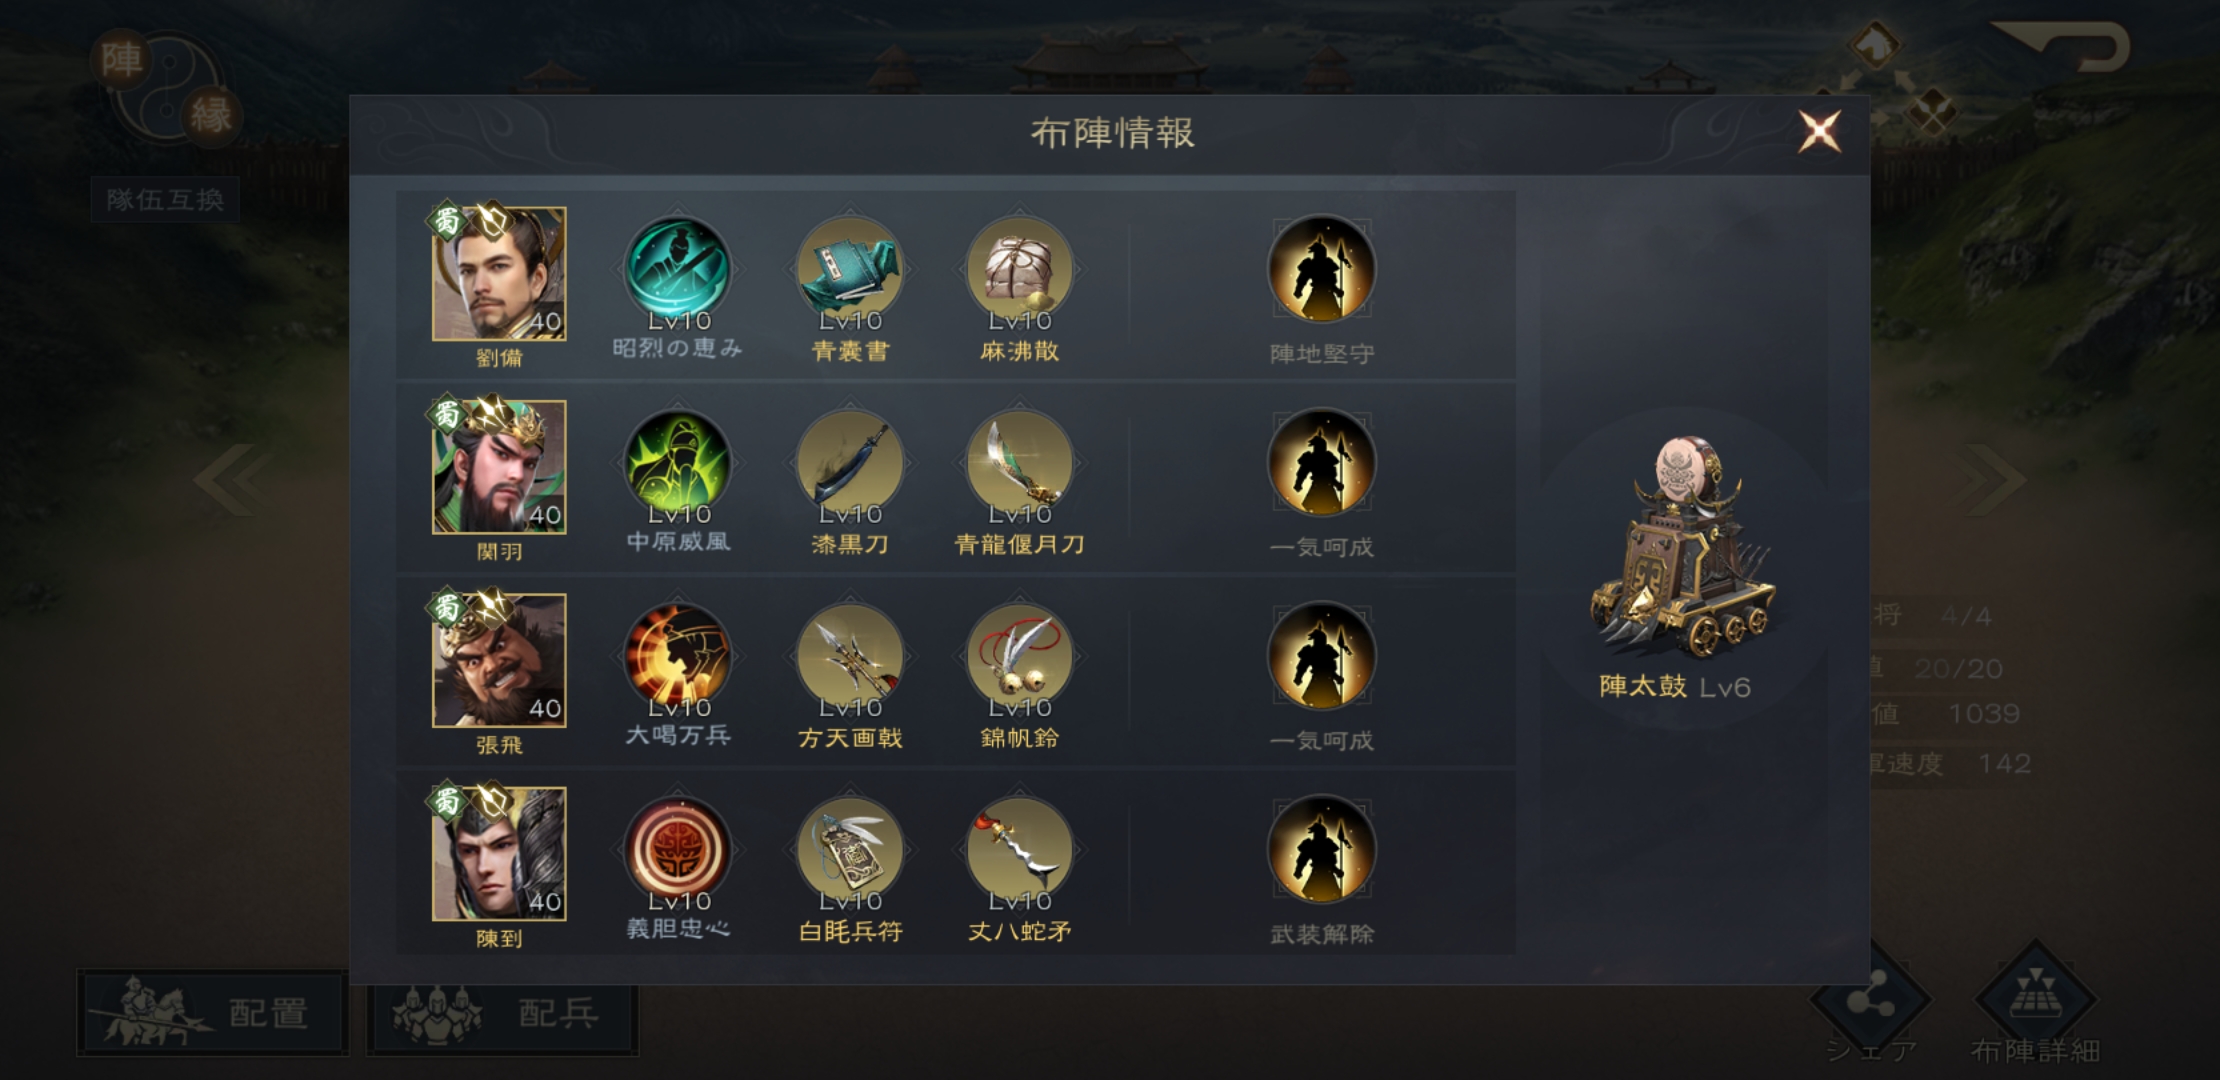This screenshot has width=2220, height=1080.
Task: Tap the 丈八蛇矛 weapon icon
Action: click(1019, 851)
